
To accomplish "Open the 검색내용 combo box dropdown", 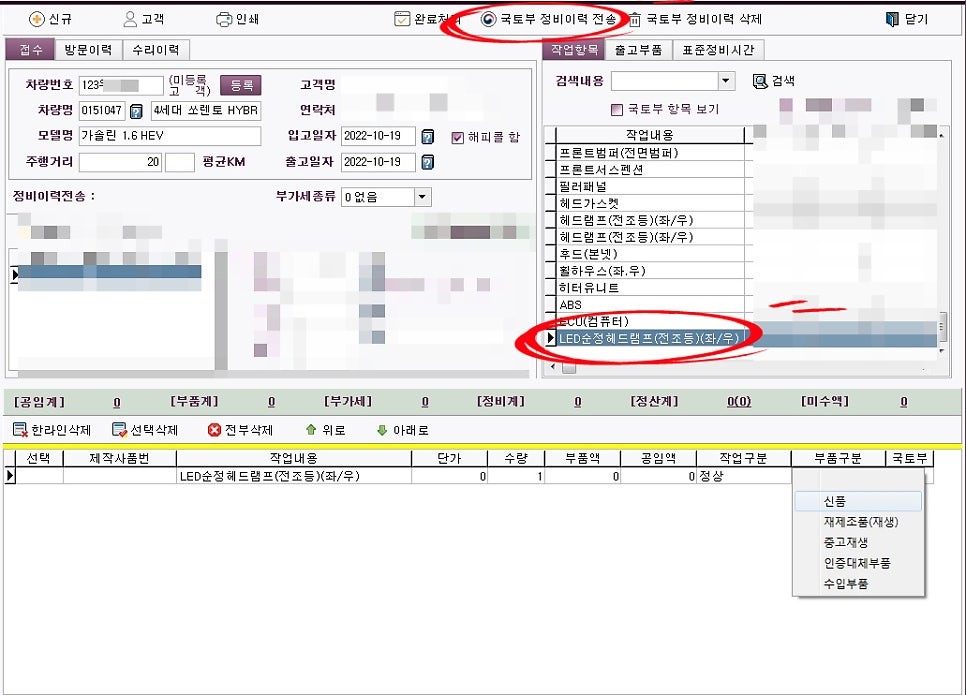I will (727, 81).
